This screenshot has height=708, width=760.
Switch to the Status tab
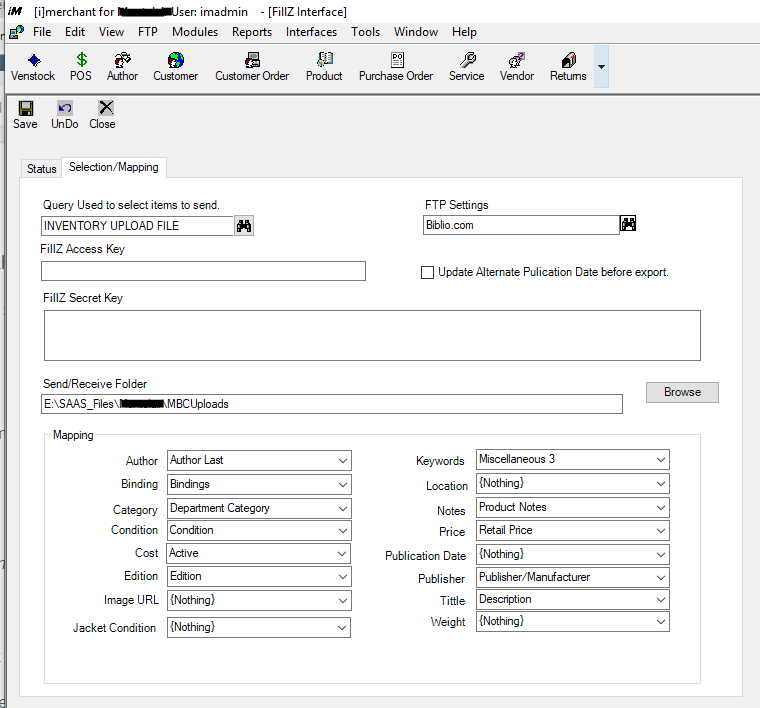(42, 169)
